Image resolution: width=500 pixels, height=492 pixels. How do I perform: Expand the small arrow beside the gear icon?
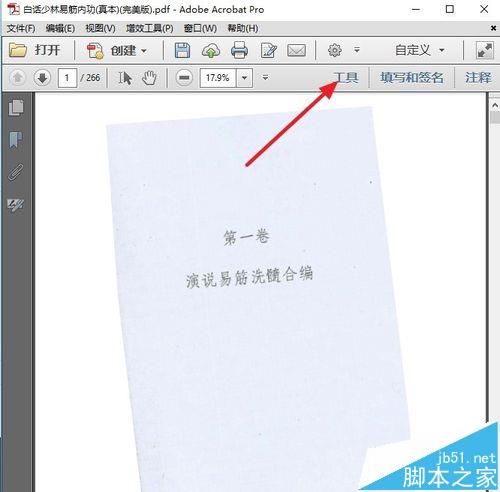pos(357,50)
